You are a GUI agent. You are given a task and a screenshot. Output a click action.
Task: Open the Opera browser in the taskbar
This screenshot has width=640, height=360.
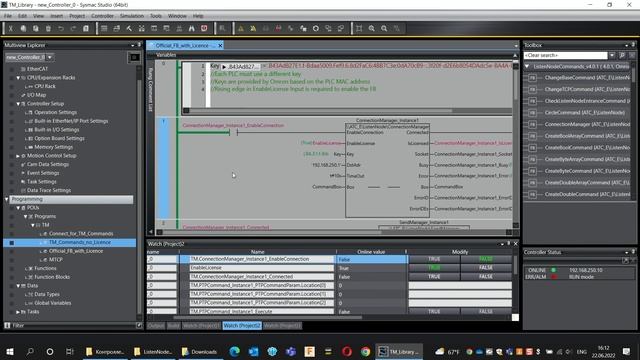pos(347,351)
